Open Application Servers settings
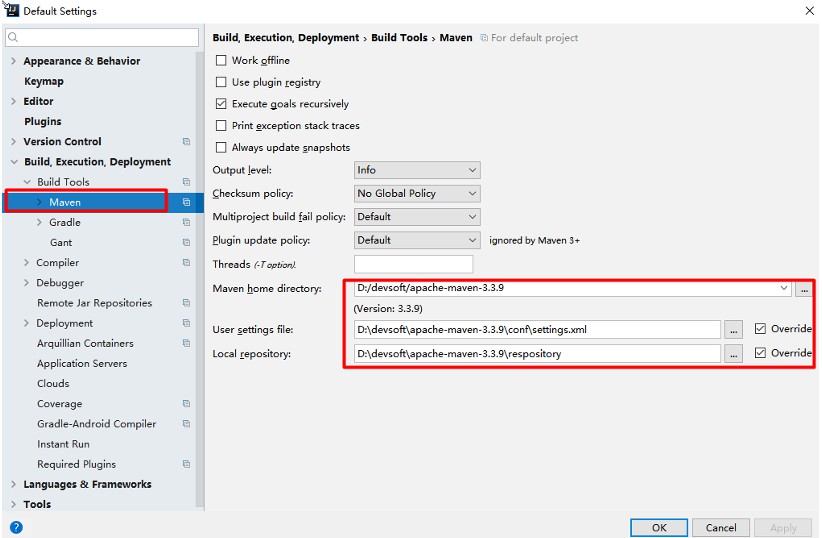 (x=82, y=363)
